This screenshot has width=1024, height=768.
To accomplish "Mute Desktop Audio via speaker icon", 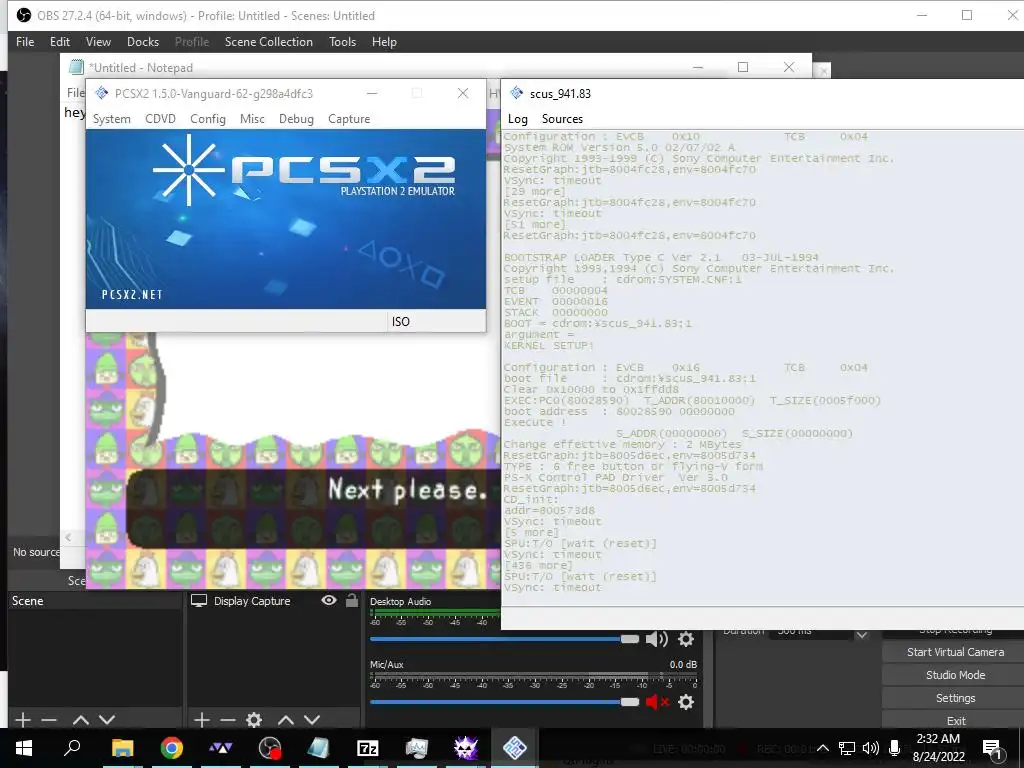I will 656,639.
